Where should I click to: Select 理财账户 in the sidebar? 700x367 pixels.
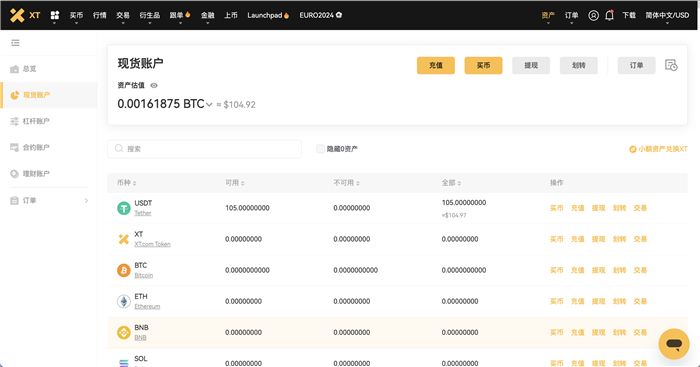pos(49,174)
